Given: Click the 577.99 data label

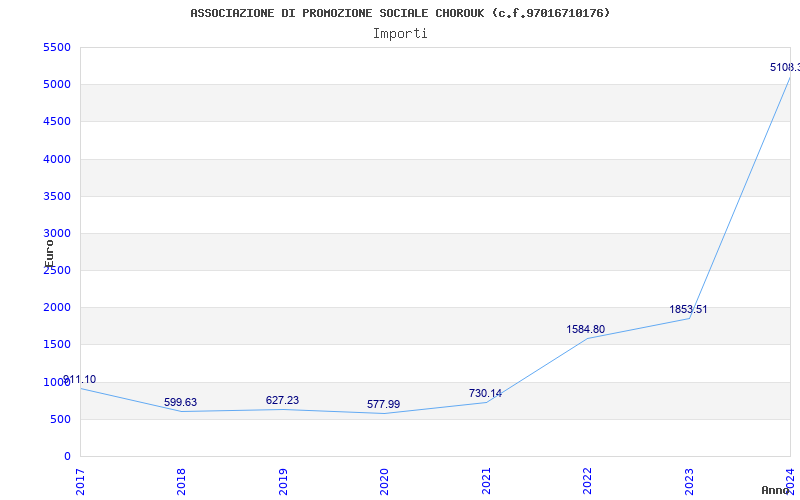Looking at the screenshot, I should 383,405.
